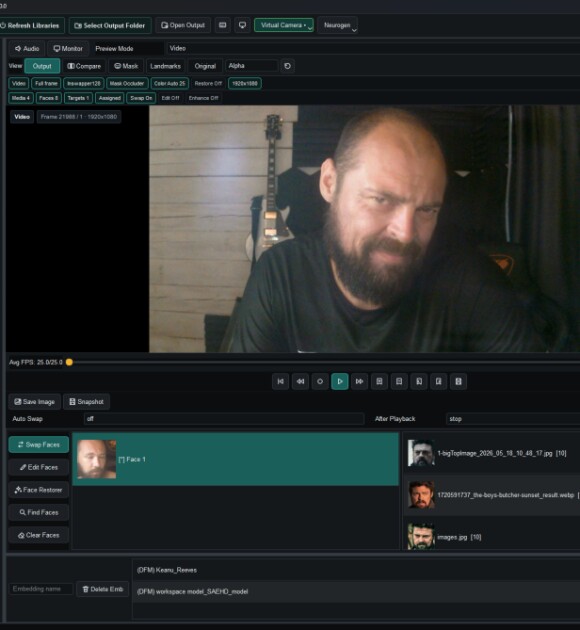Click the Delete Emb button
The width and height of the screenshot is (580, 630).
coord(102,589)
